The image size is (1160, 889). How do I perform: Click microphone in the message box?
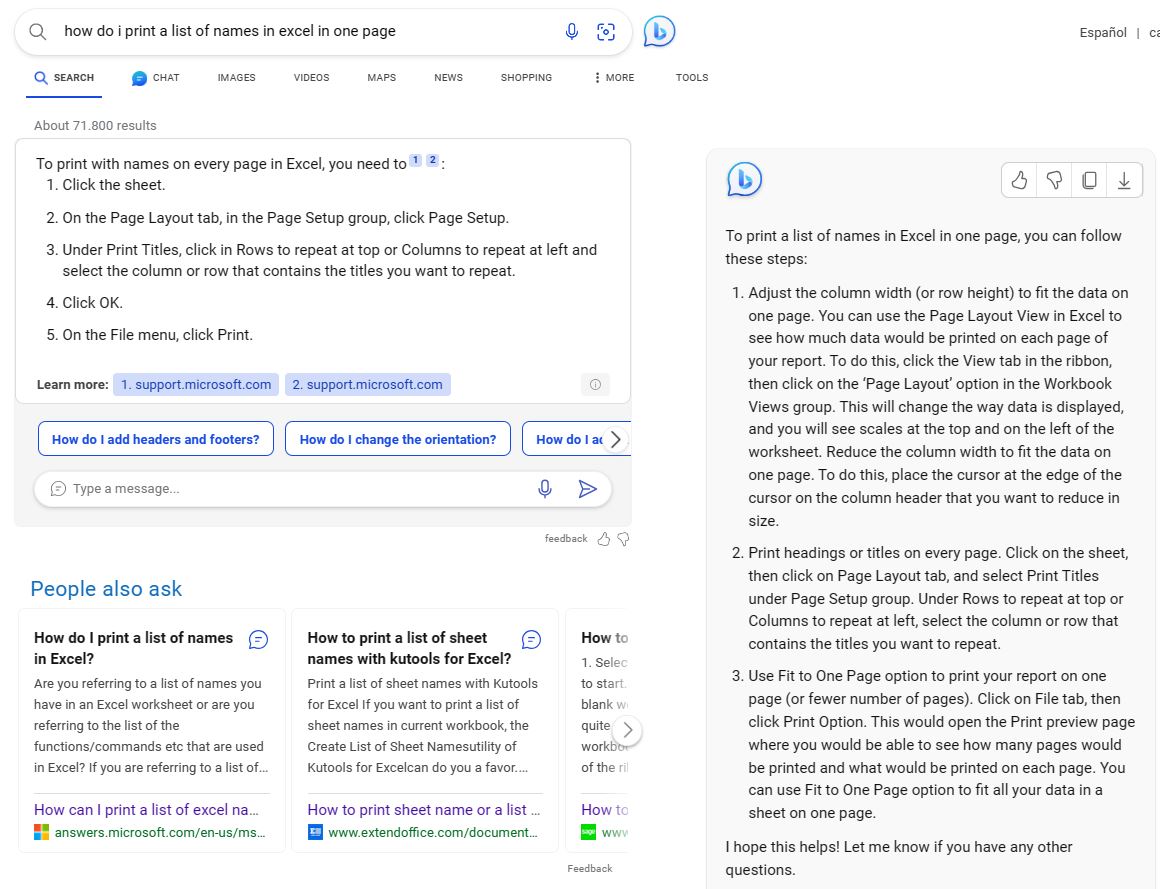(x=544, y=489)
